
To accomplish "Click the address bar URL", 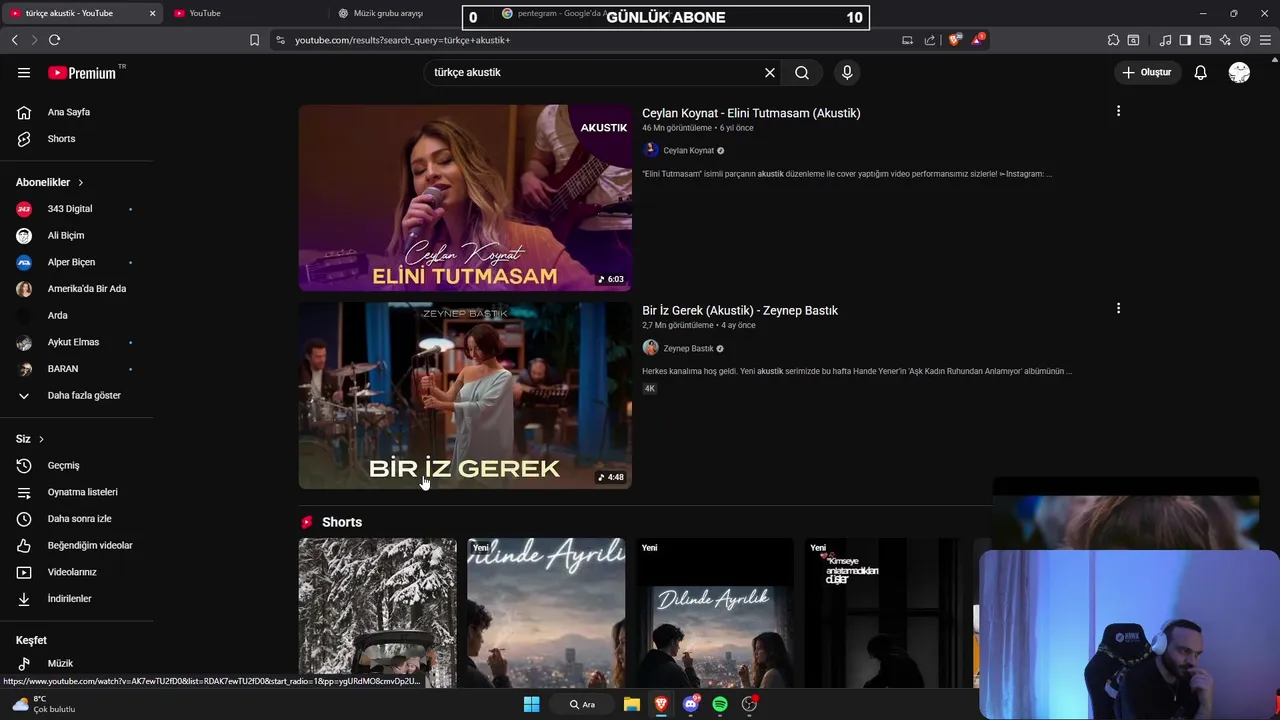I will (403, 41).
